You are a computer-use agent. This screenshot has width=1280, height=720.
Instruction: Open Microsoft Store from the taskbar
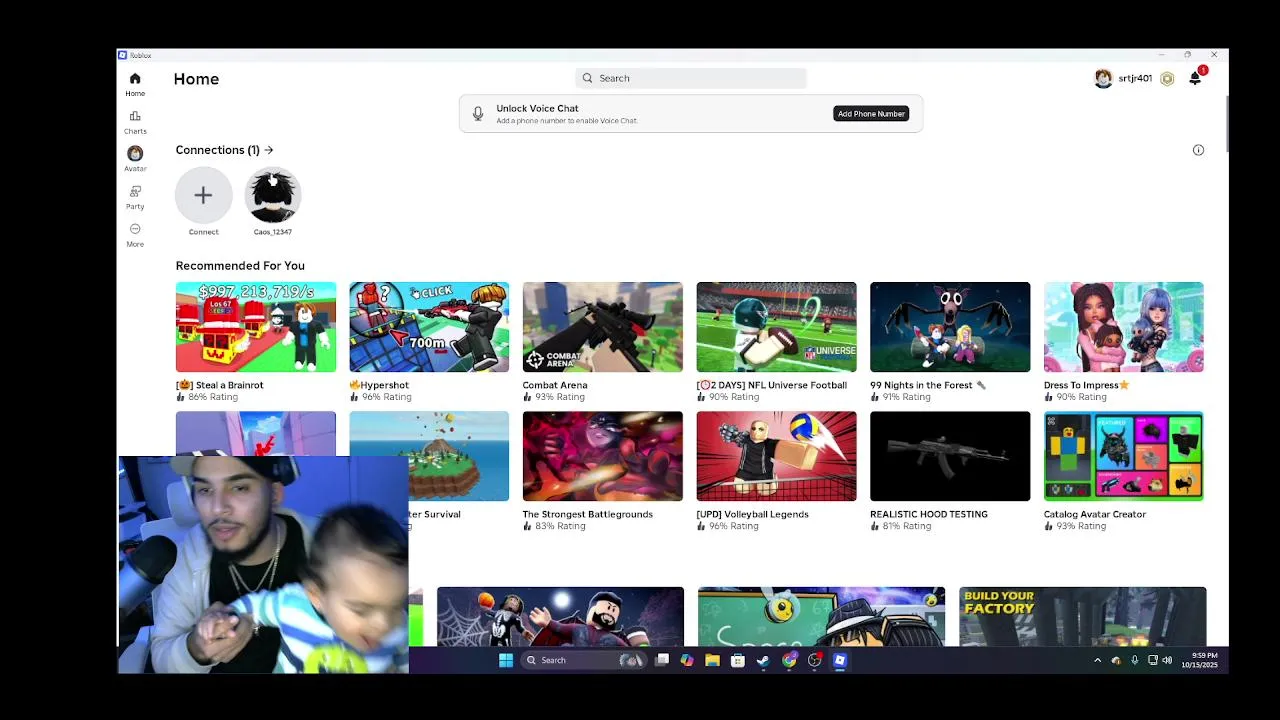point(738,660)
